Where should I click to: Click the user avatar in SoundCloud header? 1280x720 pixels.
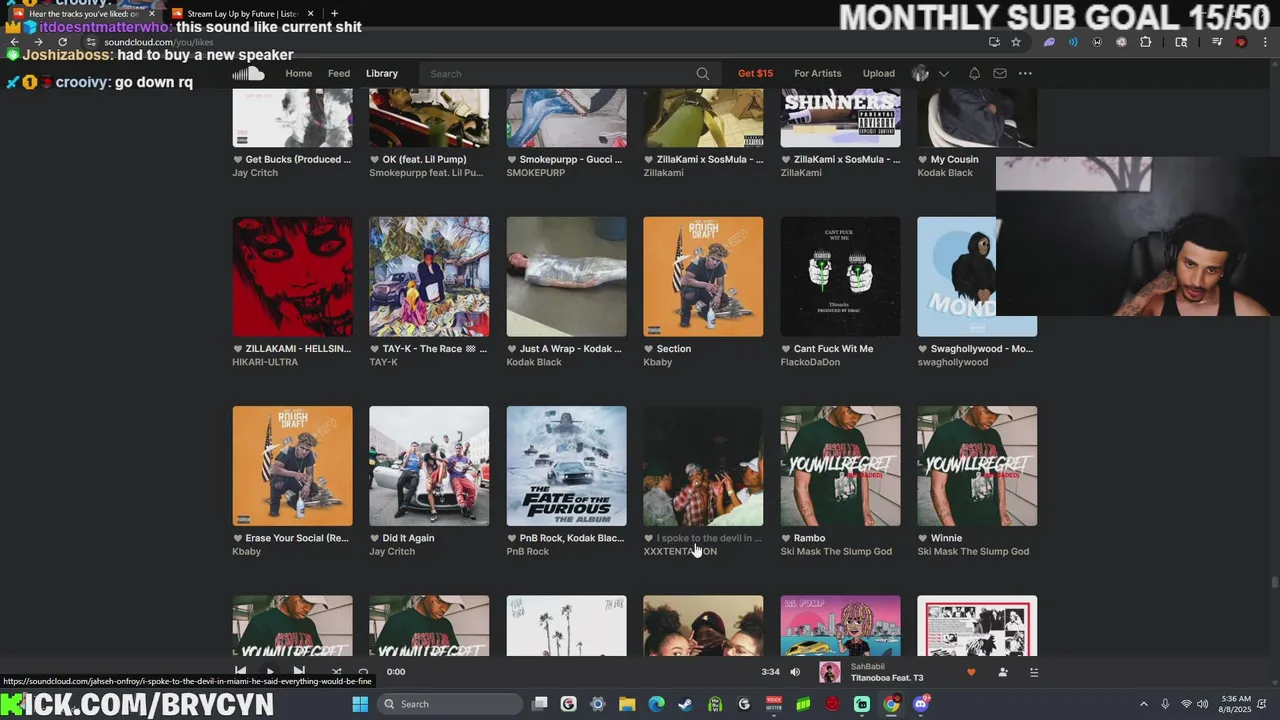click(920, 73)
